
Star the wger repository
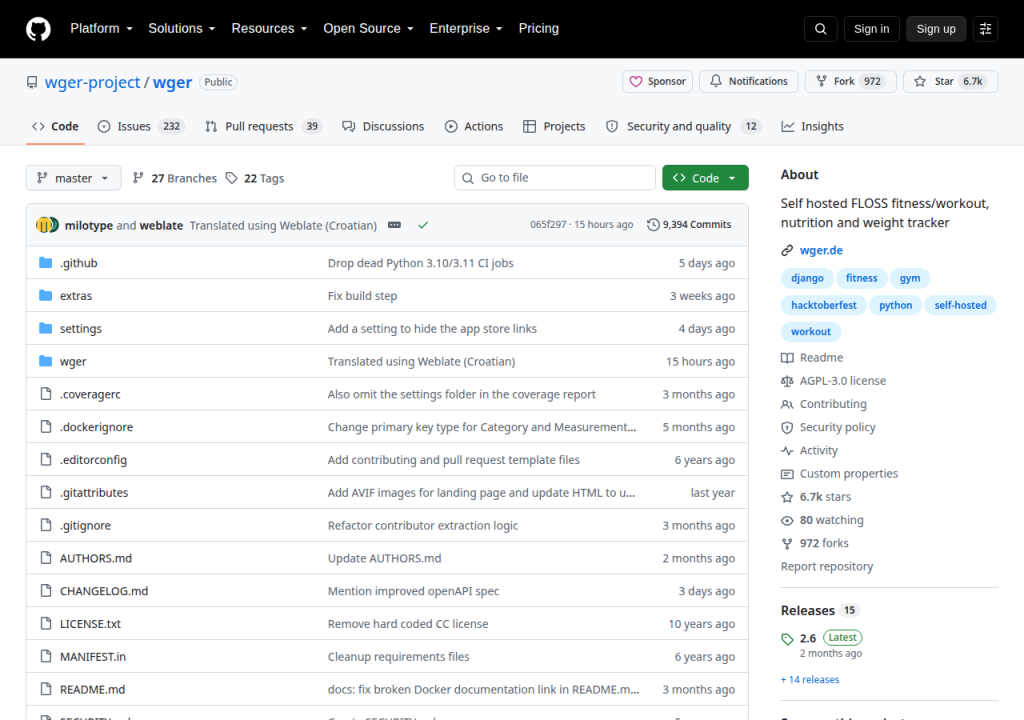click(950, 82)
